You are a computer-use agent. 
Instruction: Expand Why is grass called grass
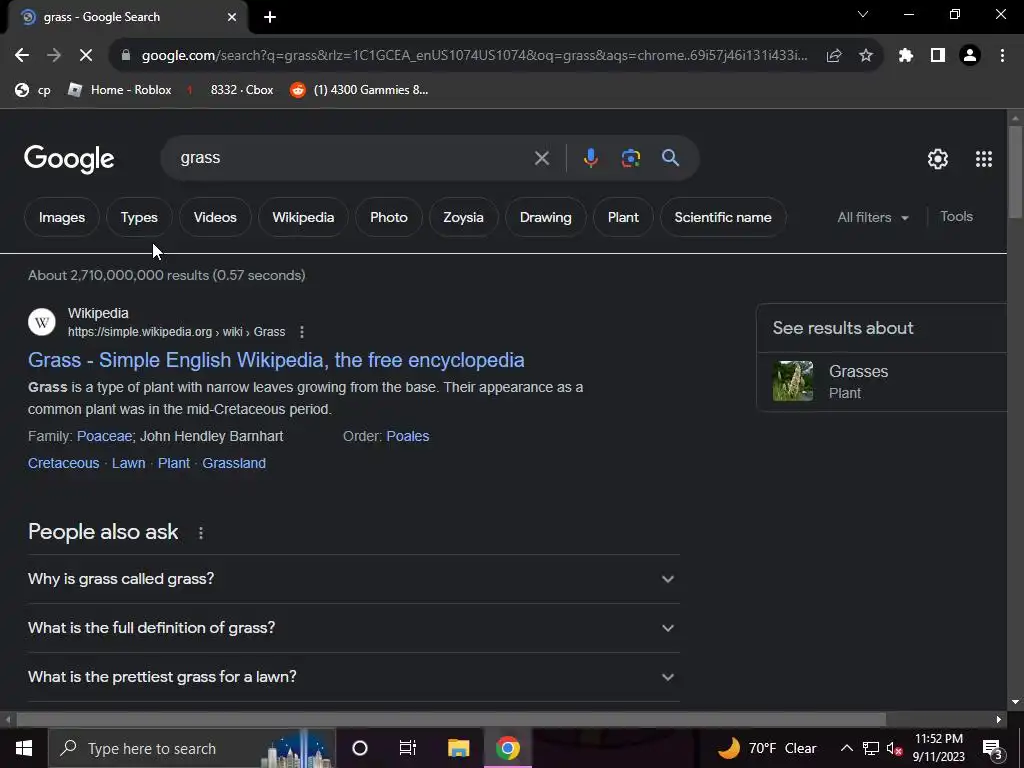pyautogui.click(x=353, y=579)
